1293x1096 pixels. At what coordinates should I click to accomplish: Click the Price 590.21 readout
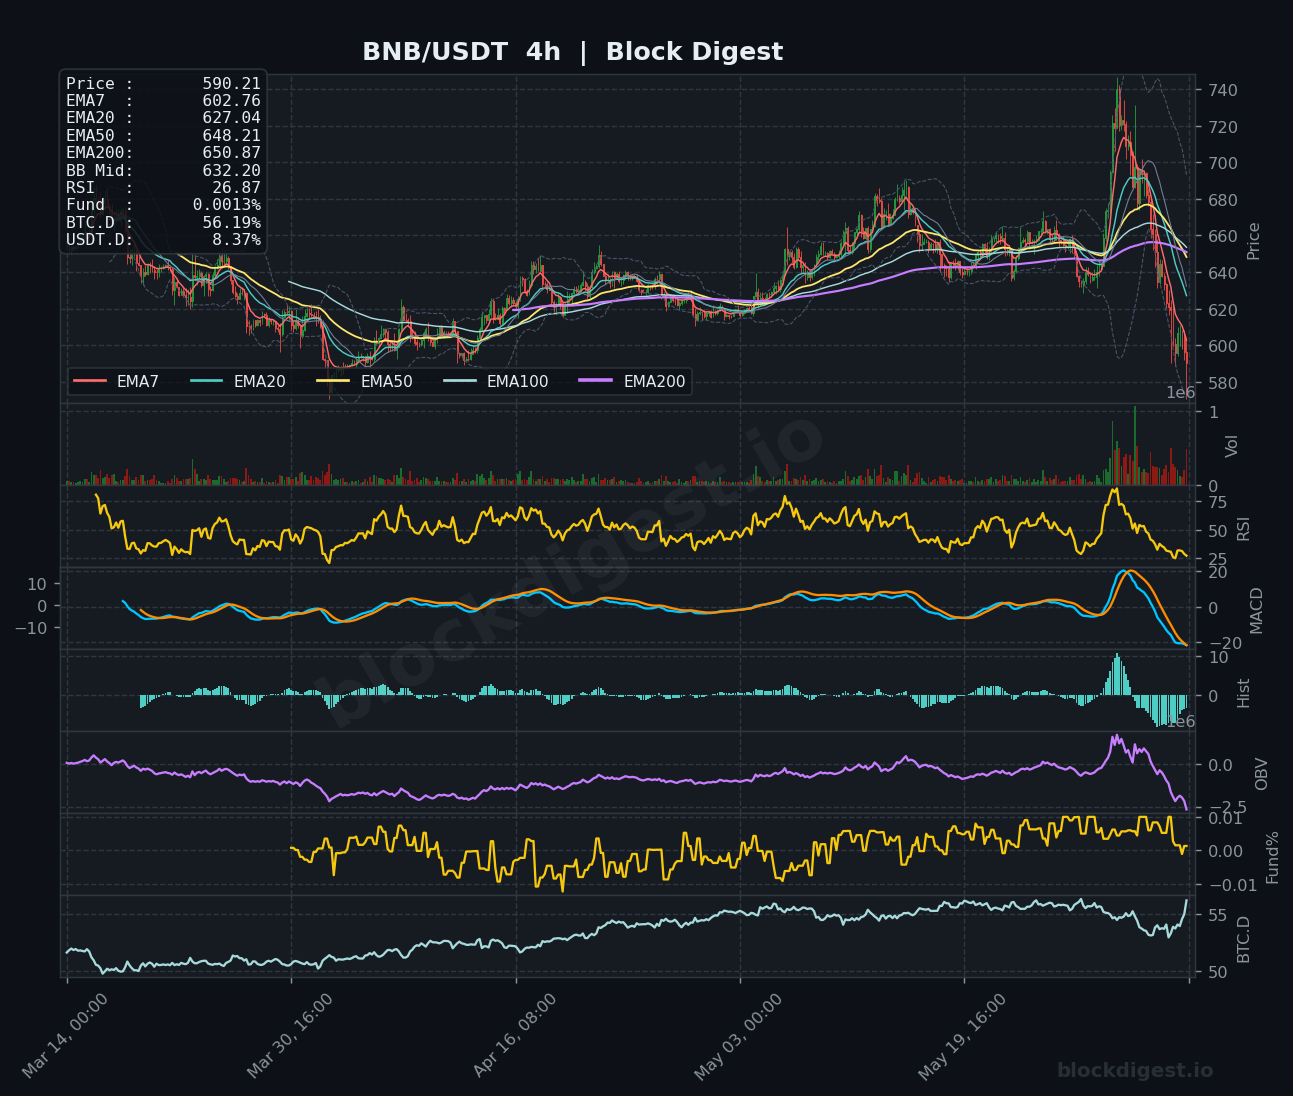coord(163,84)
